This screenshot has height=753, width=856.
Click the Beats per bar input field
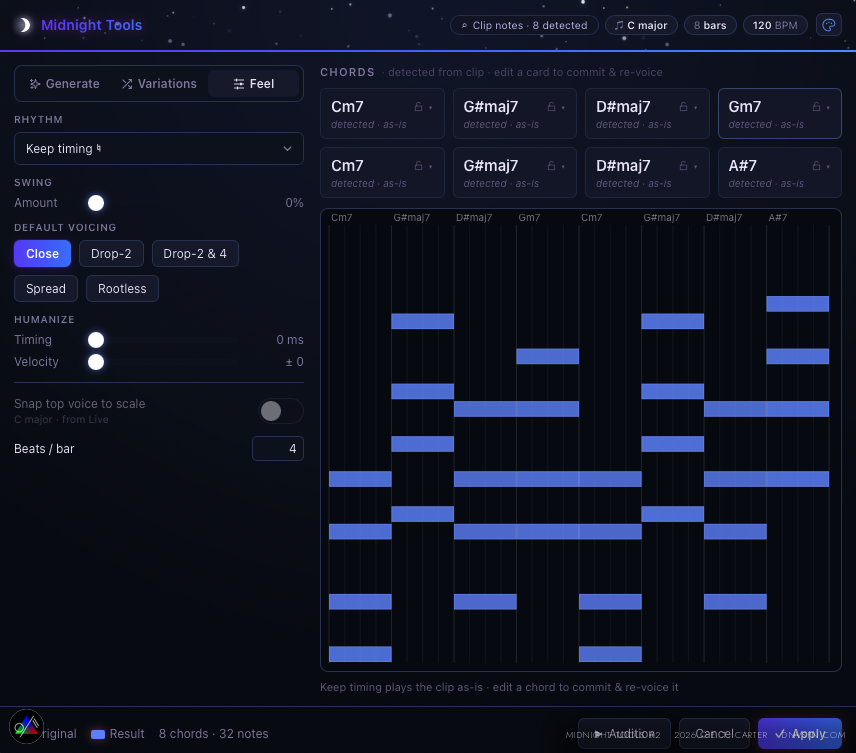(x=278, y=449)
